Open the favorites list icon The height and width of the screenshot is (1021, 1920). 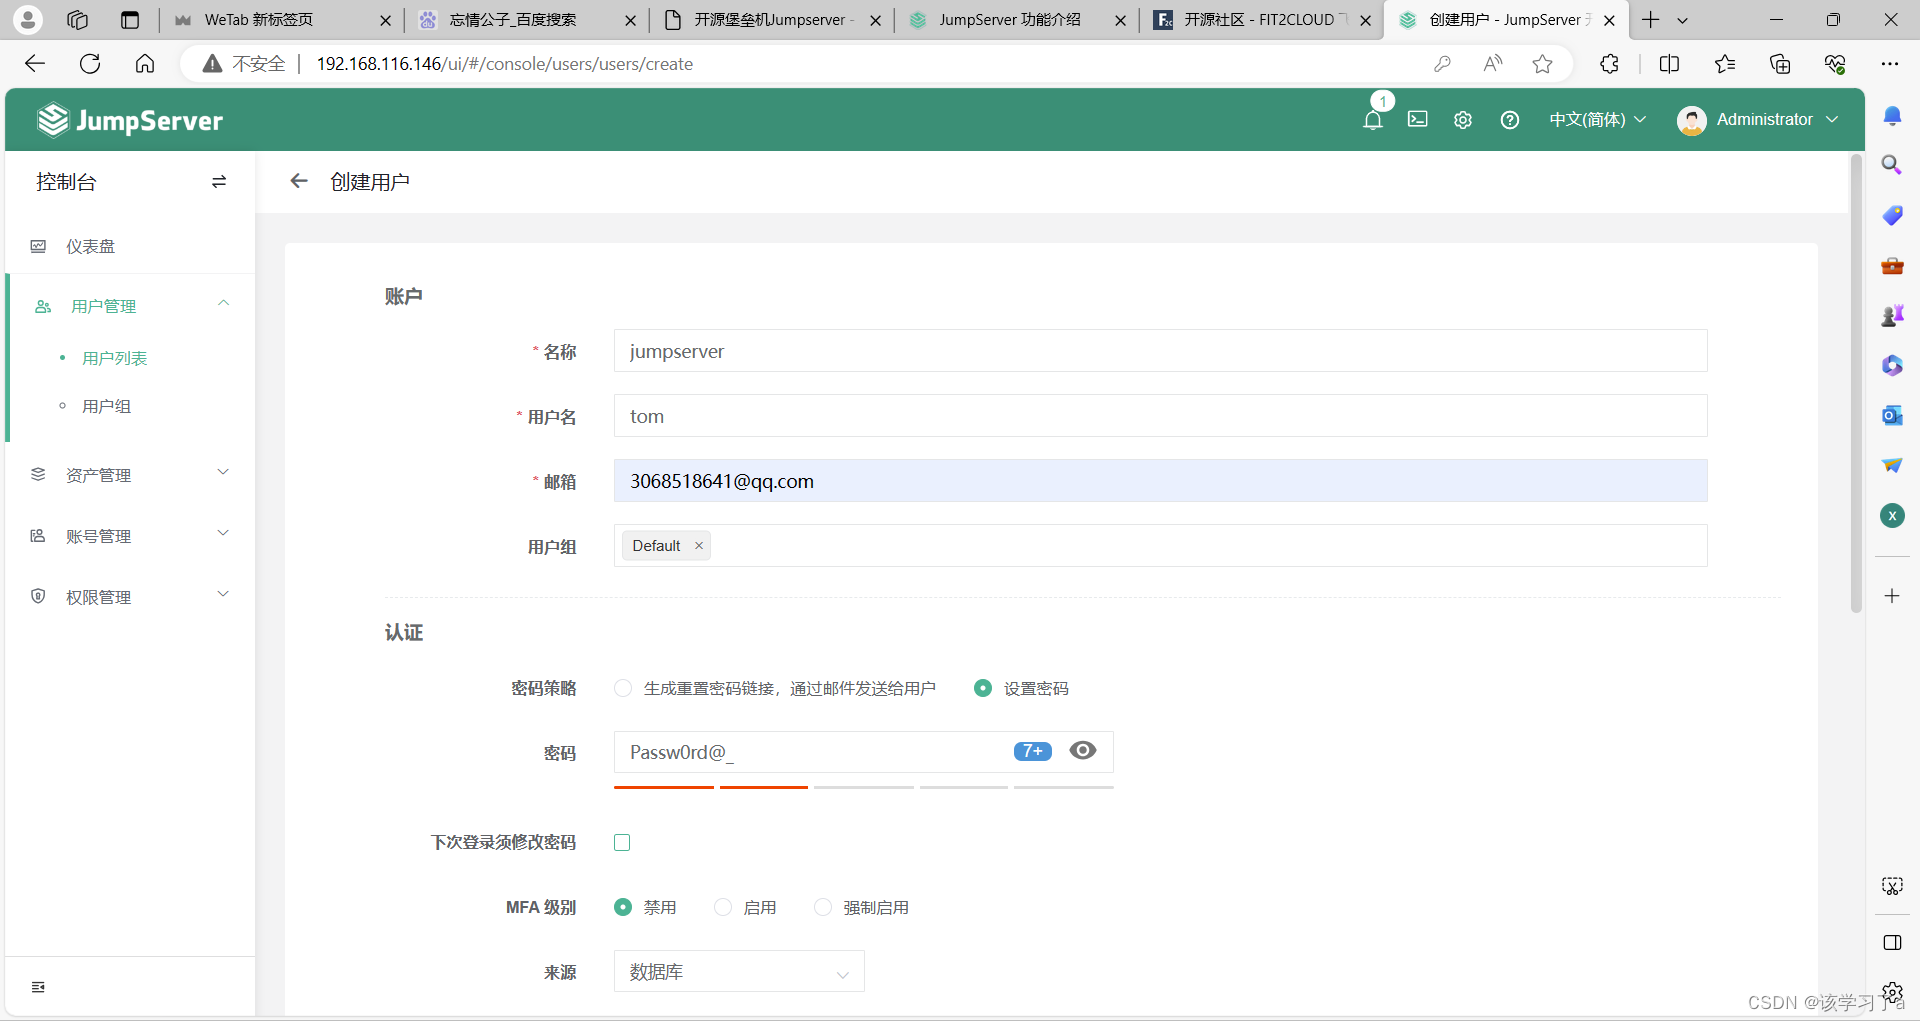click(1725, 64)
